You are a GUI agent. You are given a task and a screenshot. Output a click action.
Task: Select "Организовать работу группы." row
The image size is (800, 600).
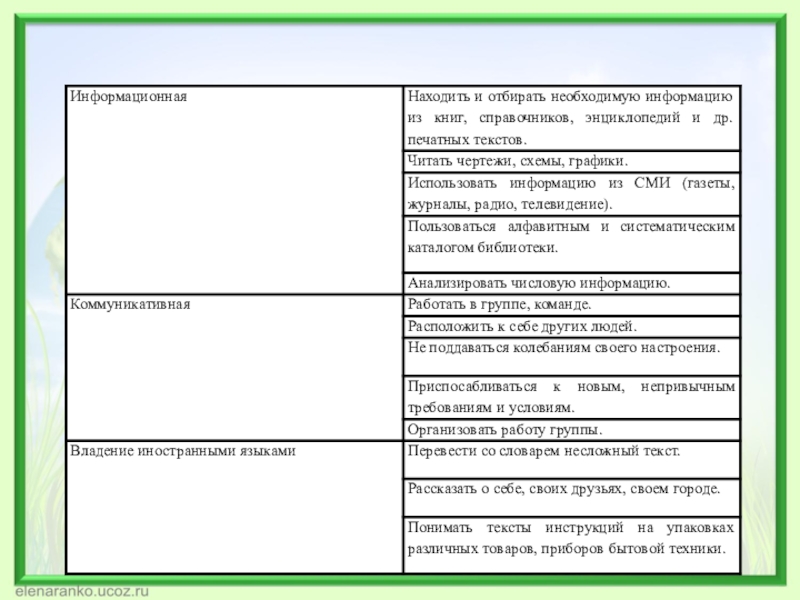point(571,430)
